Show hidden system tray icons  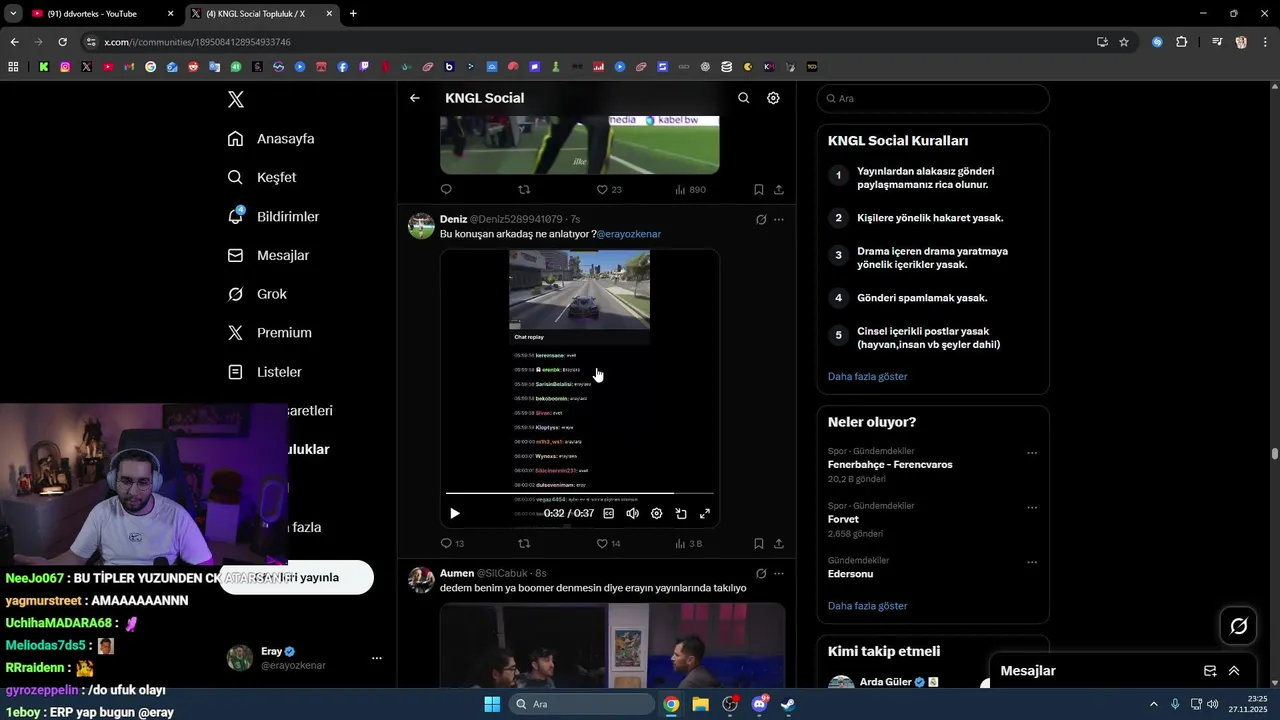point(1153,704)
